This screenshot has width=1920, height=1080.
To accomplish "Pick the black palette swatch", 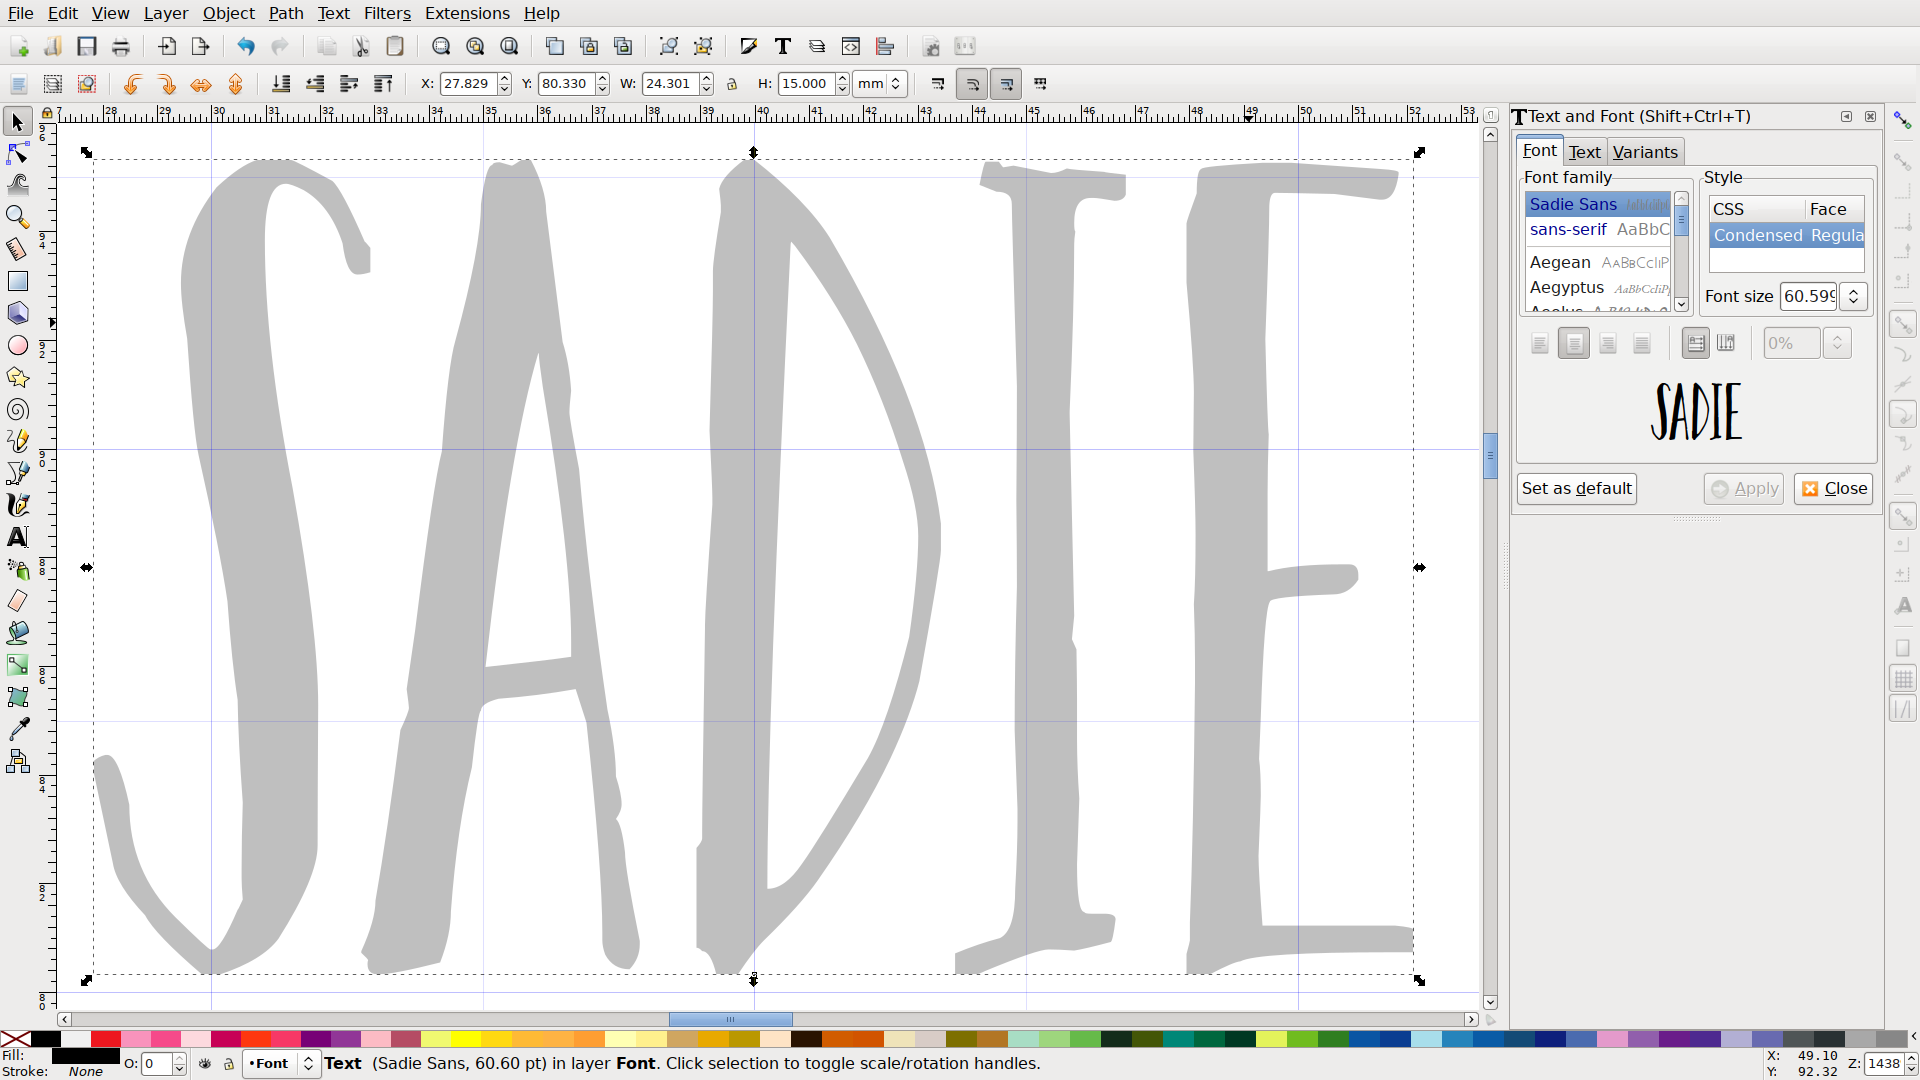I will (x=46, y=1039).
